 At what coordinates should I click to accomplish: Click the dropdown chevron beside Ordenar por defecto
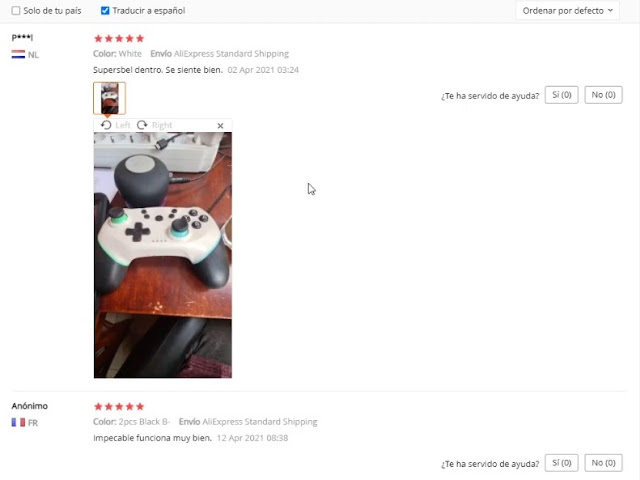610,11
